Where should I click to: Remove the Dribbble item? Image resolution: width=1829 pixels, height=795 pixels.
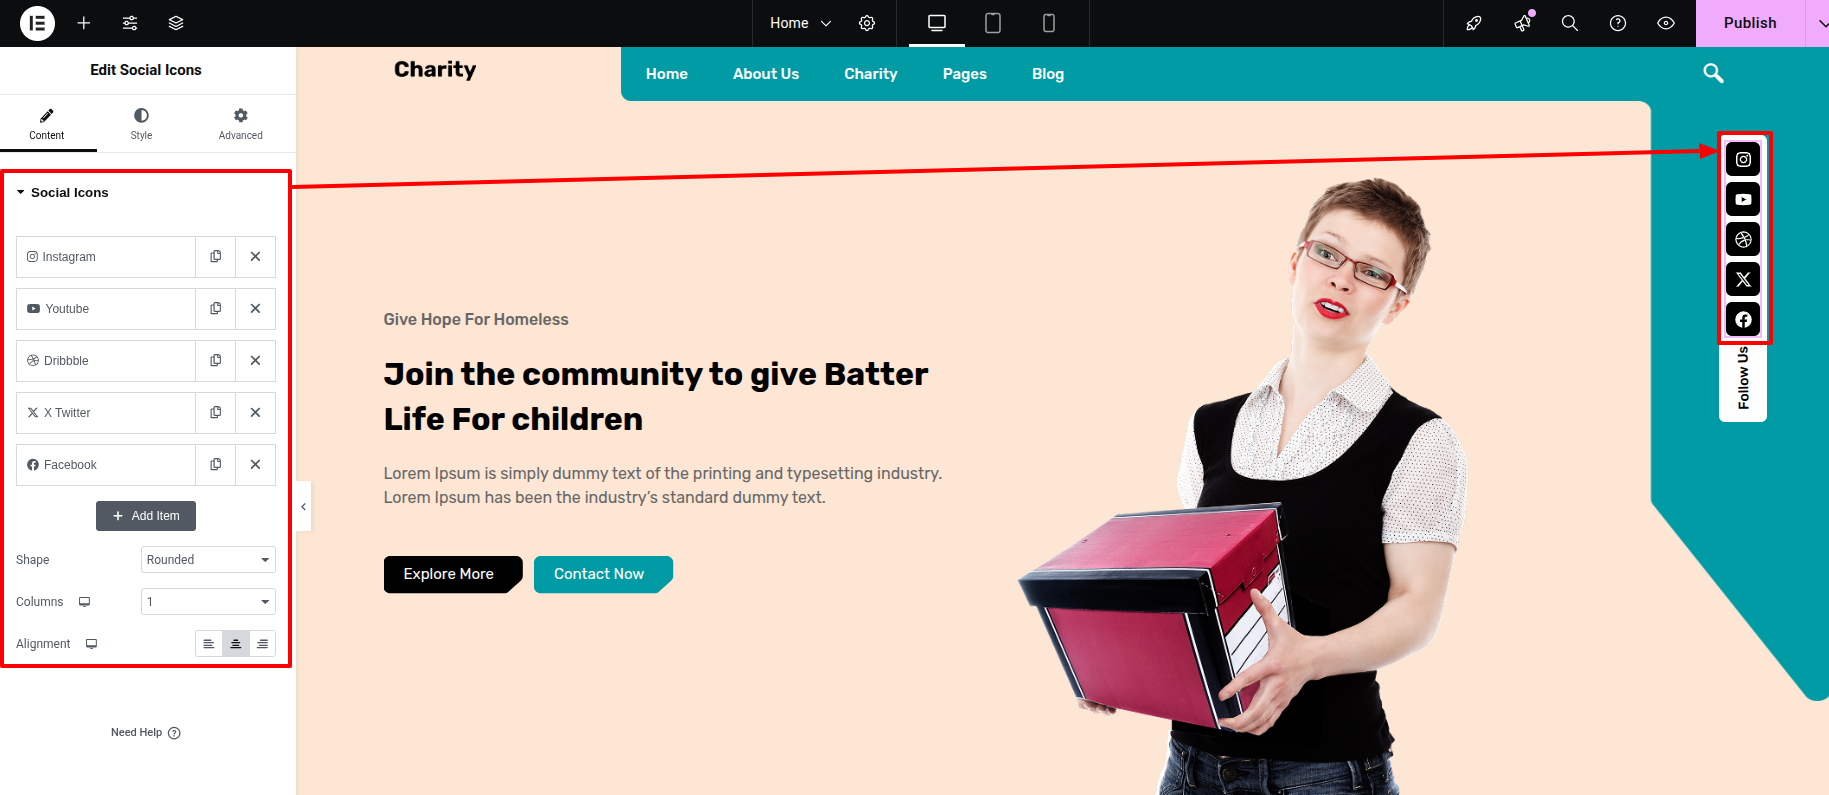pyautogui.click(x=256, y=361)
